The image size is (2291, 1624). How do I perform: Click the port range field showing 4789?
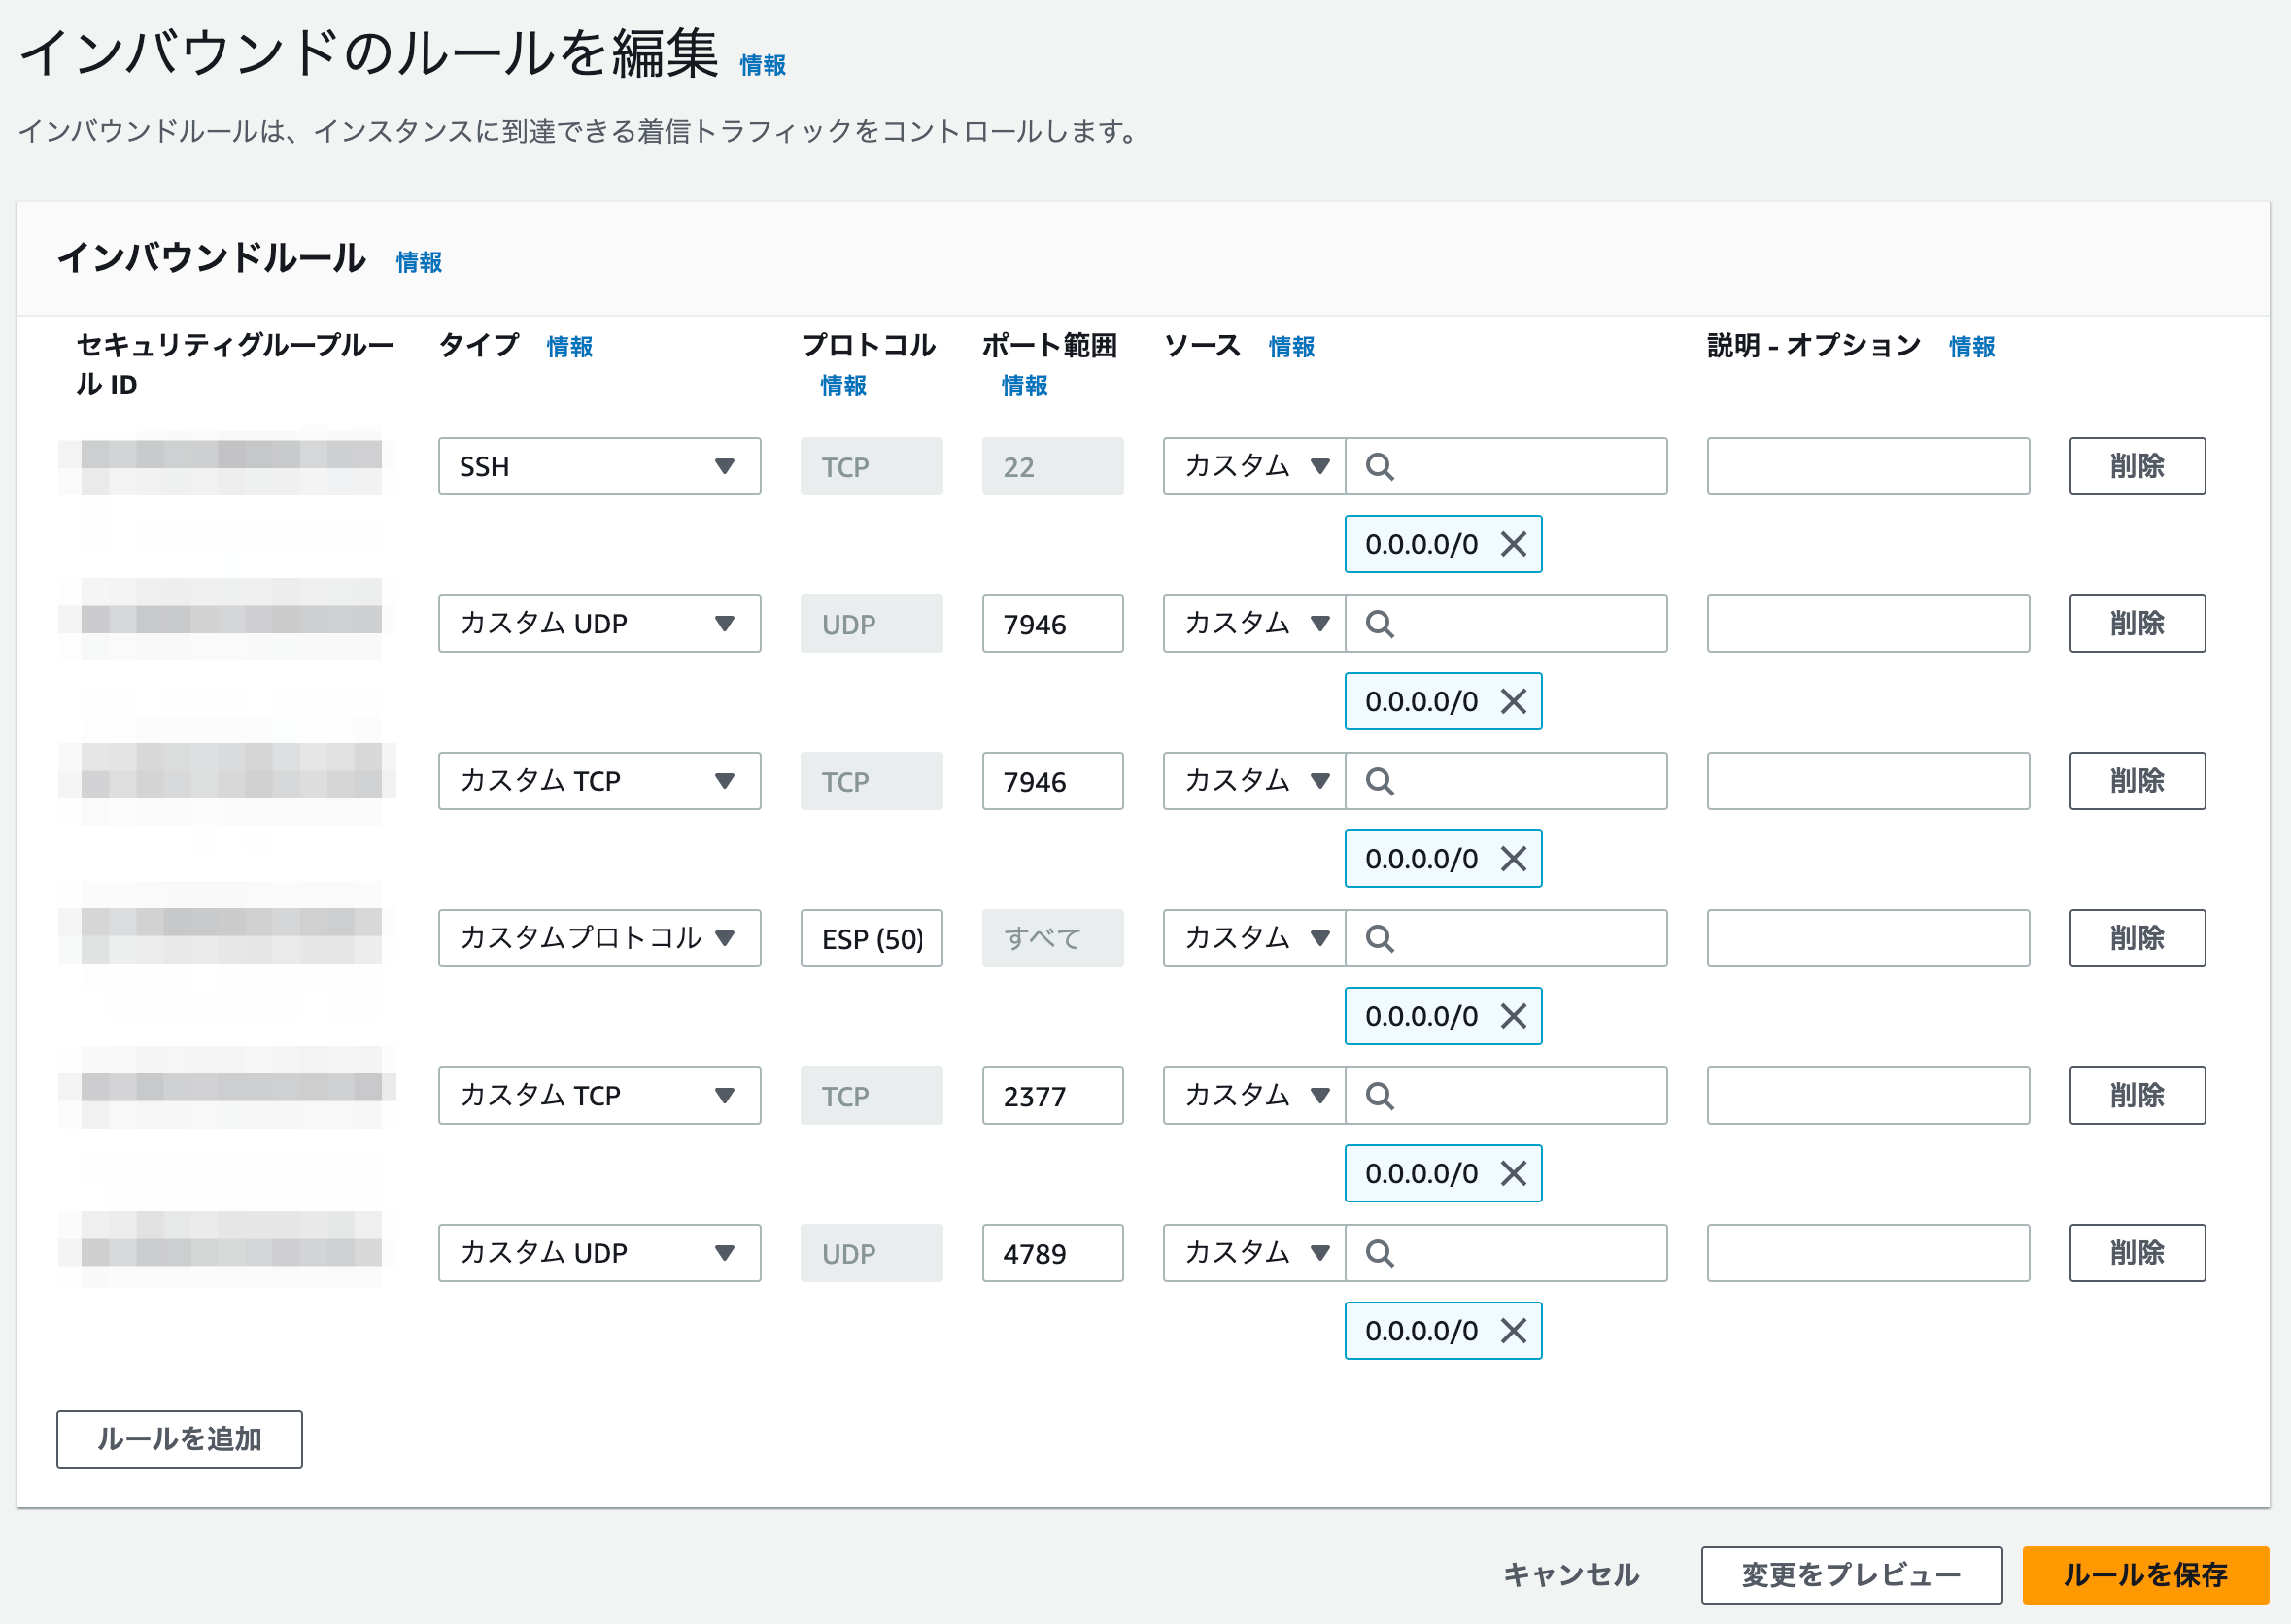pos(1052,1252)
